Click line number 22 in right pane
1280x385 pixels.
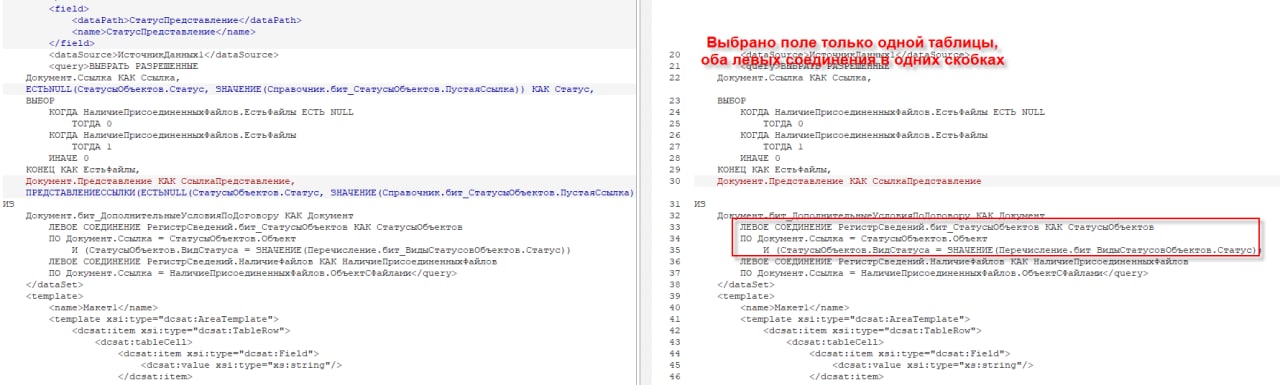click(x=674, y=78)
